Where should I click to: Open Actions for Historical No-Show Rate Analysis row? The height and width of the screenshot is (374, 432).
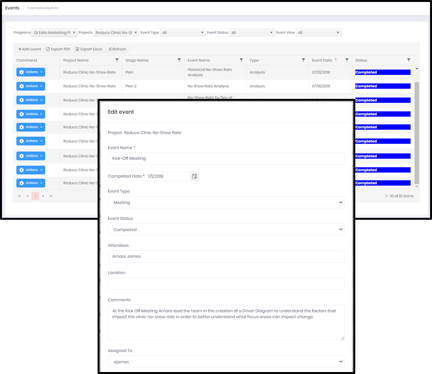click(31, 72)
